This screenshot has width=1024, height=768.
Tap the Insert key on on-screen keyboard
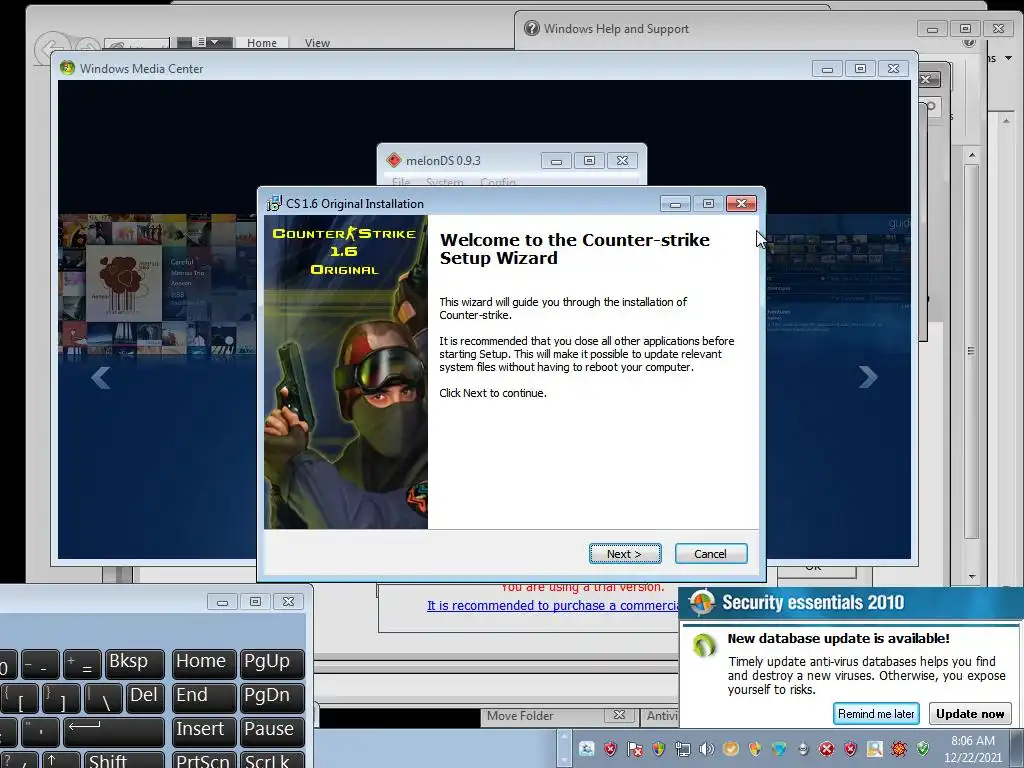point(204,731)
